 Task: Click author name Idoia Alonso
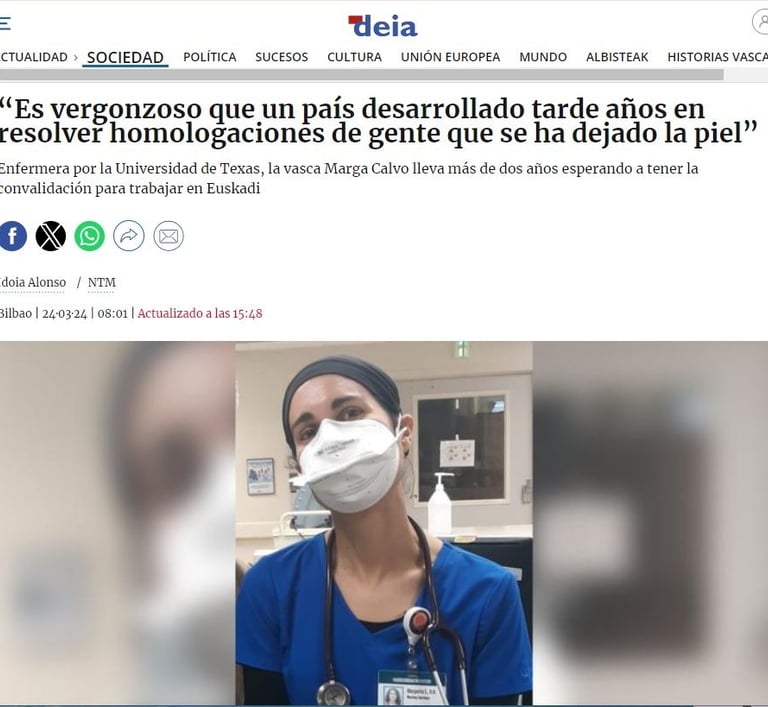32,283
